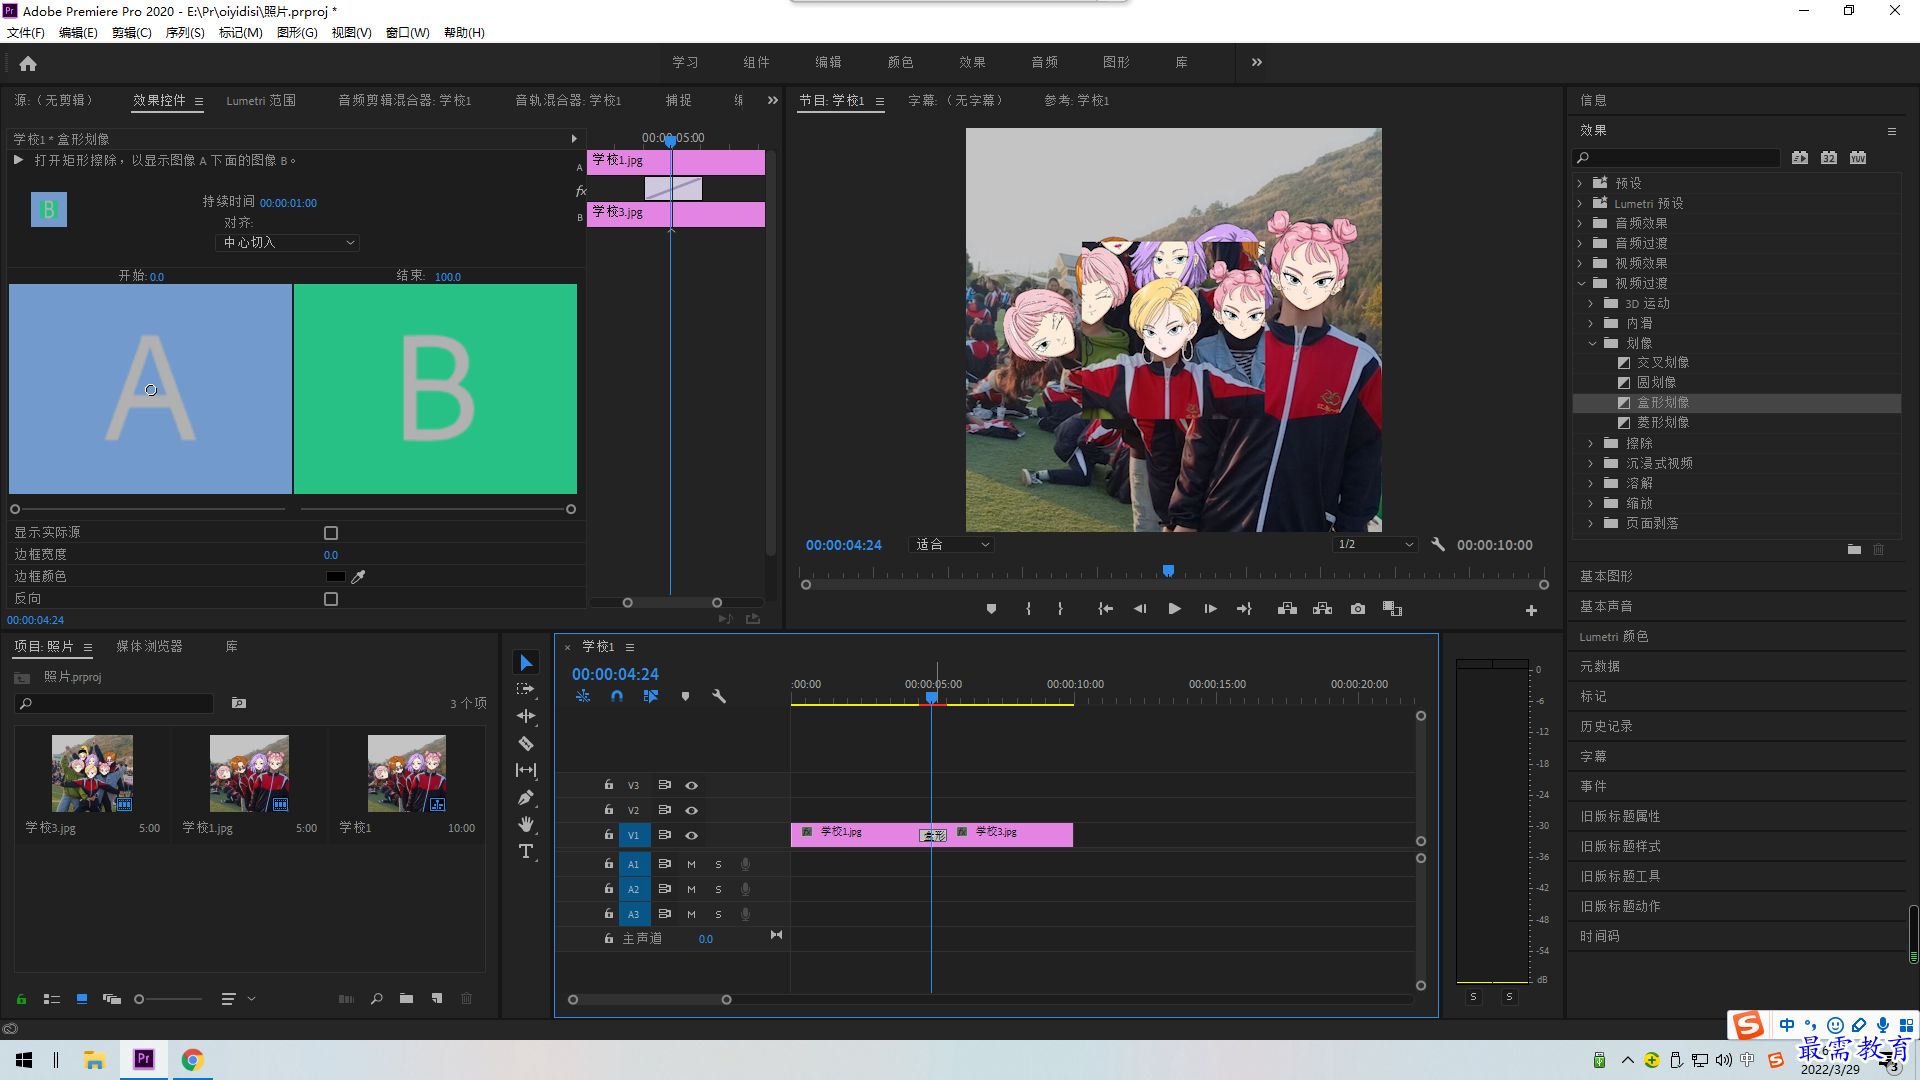Viewport: 1920px width, 1080px height.
Task: Select the Pen tool
Action: 526,798
